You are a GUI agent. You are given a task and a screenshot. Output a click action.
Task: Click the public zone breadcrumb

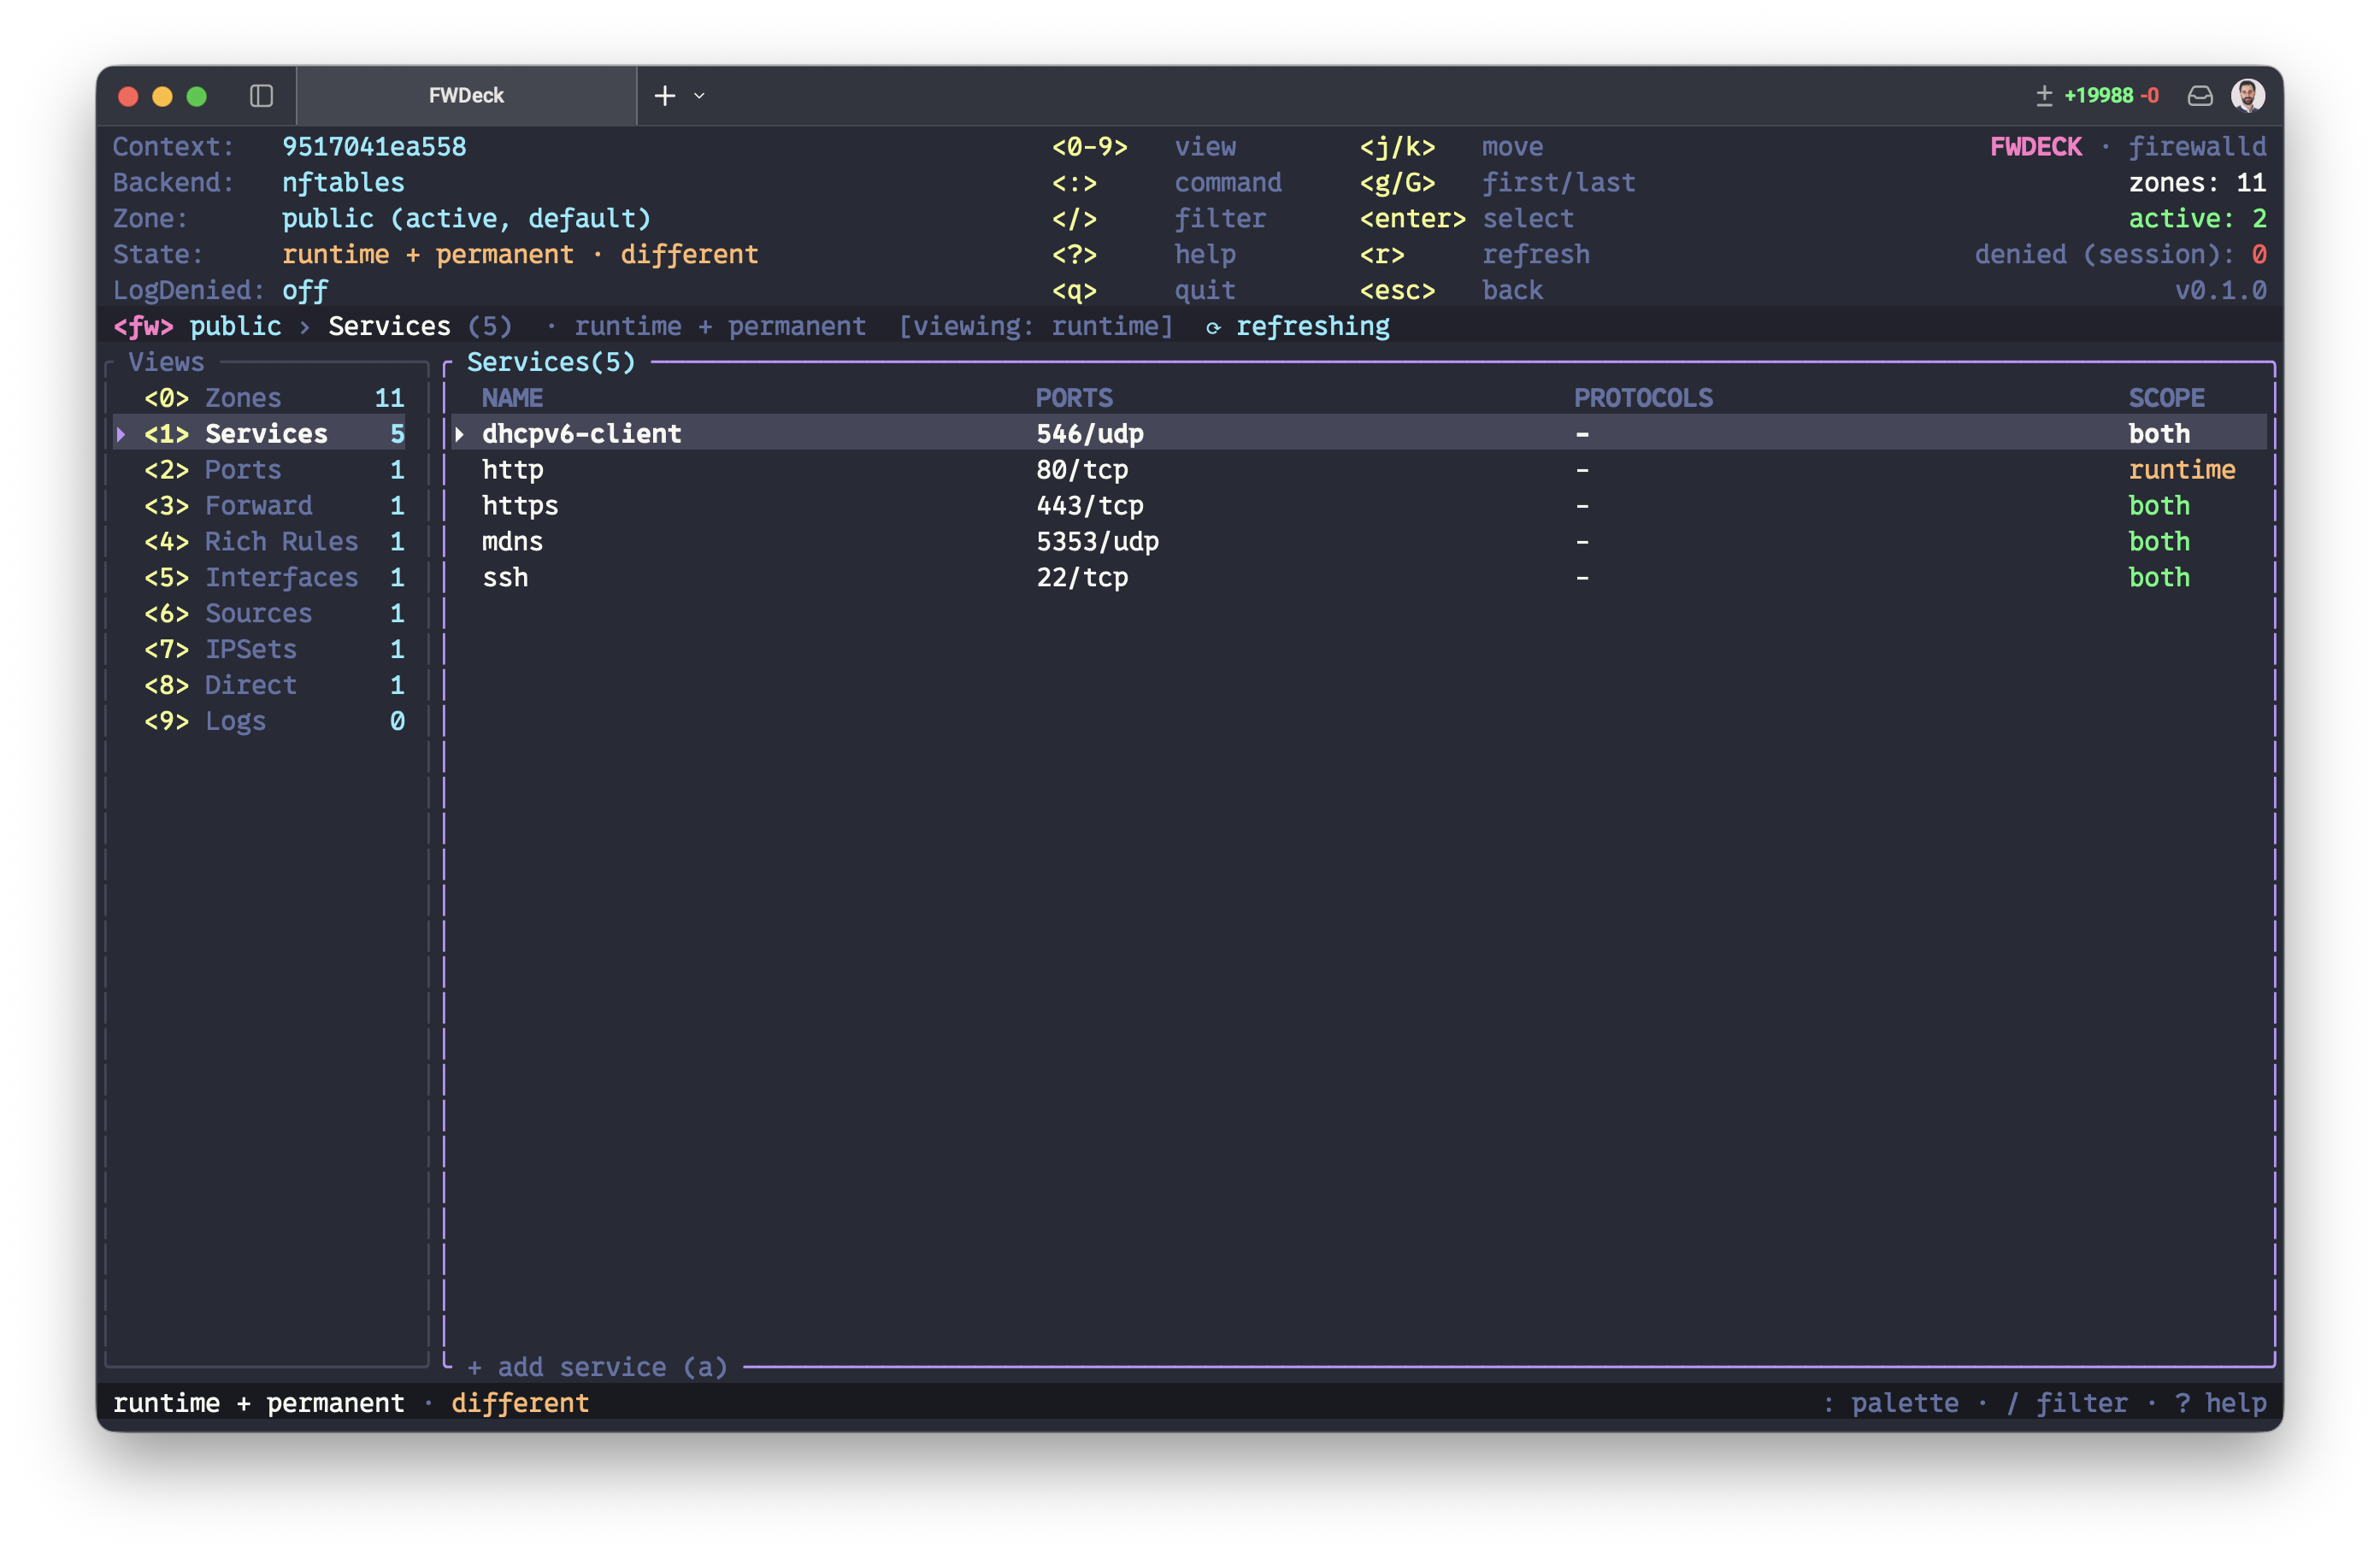pos(235,327)
